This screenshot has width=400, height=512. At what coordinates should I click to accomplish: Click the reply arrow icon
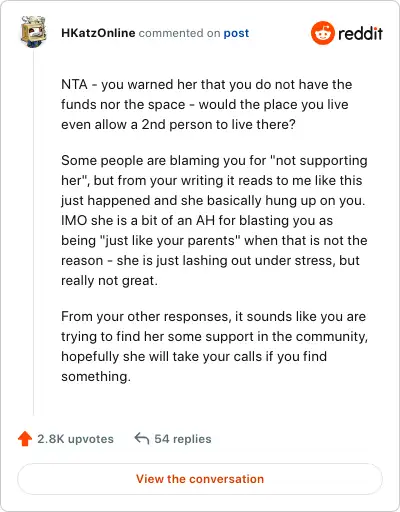click(x=142, y=438)
